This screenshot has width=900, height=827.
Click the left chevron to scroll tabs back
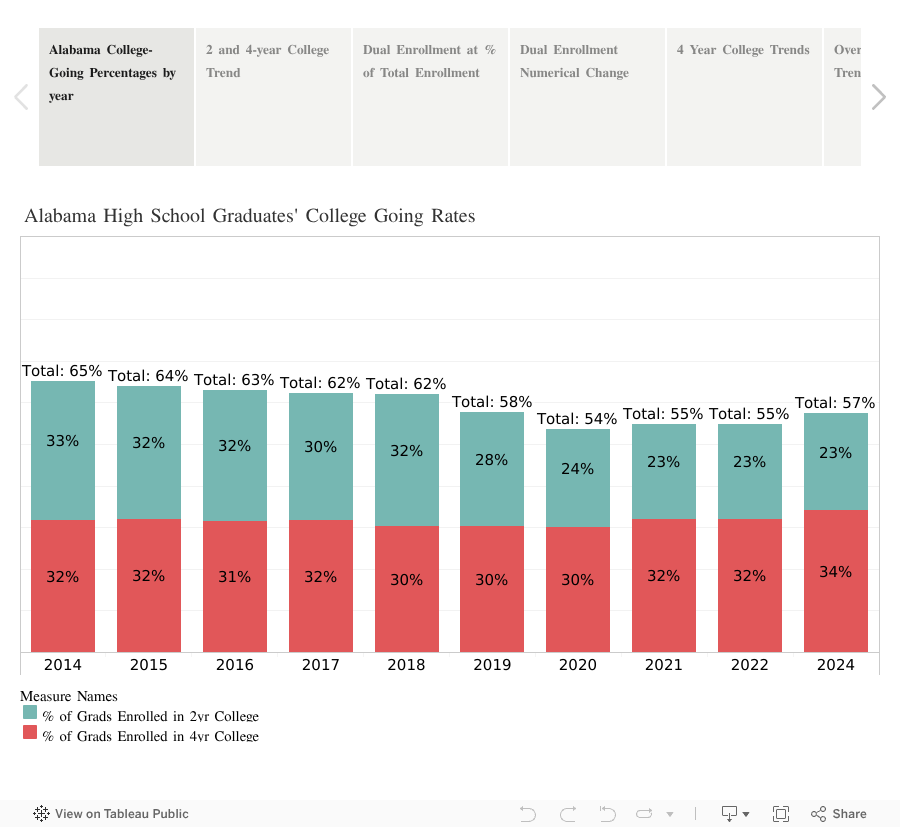tap(20, 96)
